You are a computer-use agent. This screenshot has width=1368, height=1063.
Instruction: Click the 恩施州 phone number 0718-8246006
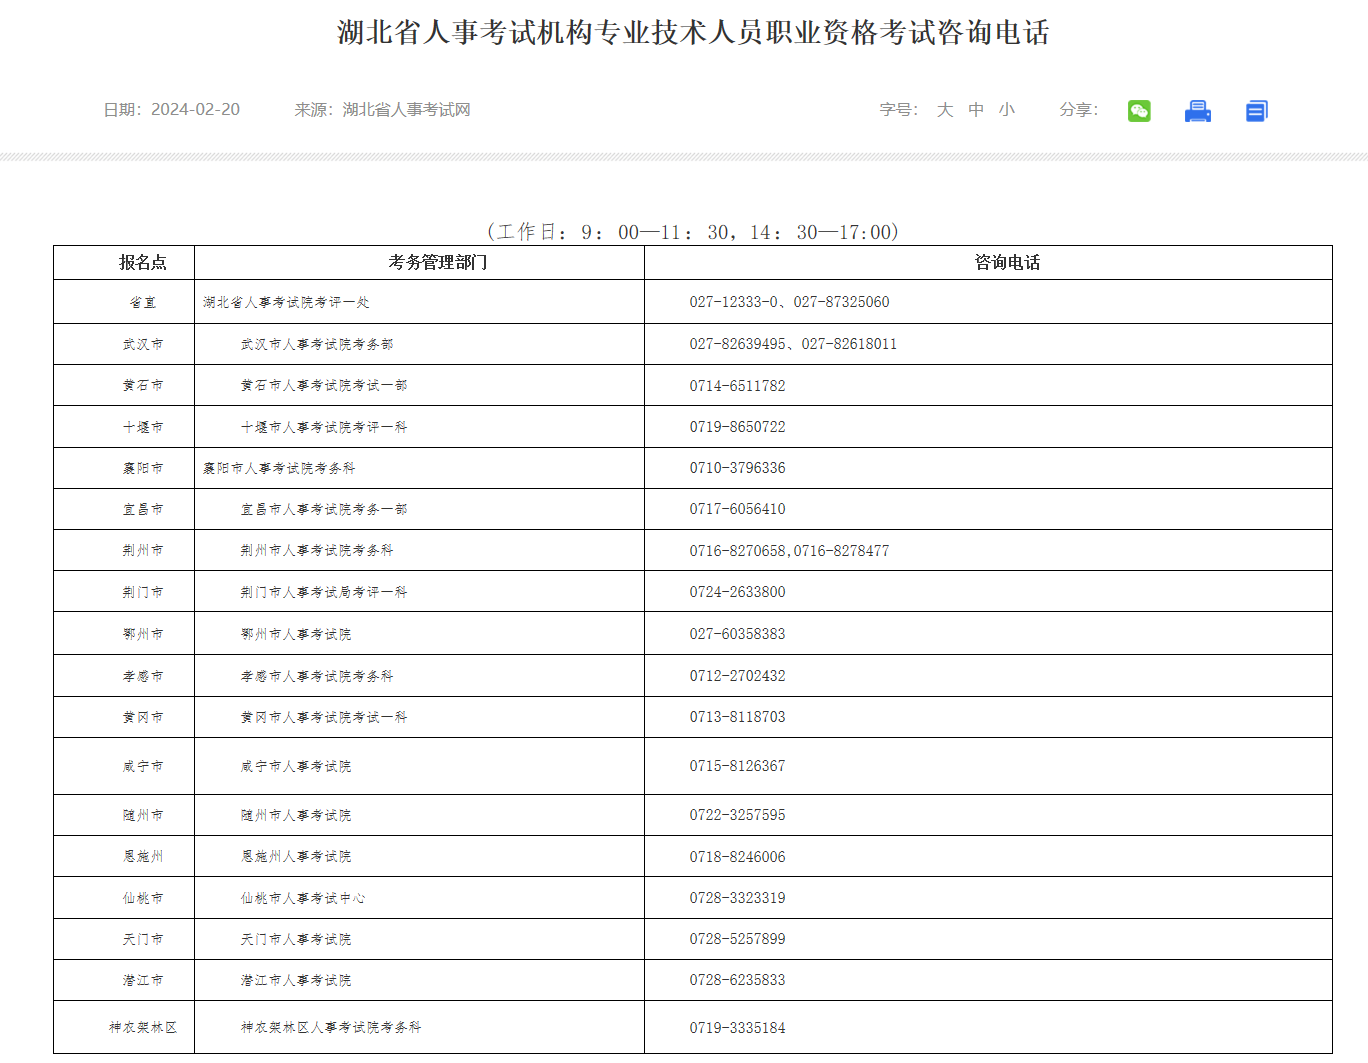coord(737,857)
